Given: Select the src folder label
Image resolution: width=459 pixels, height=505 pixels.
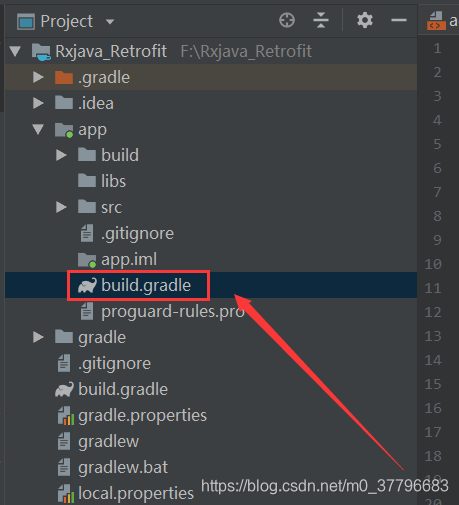Looking at the screenshot, I should (111, 208).
